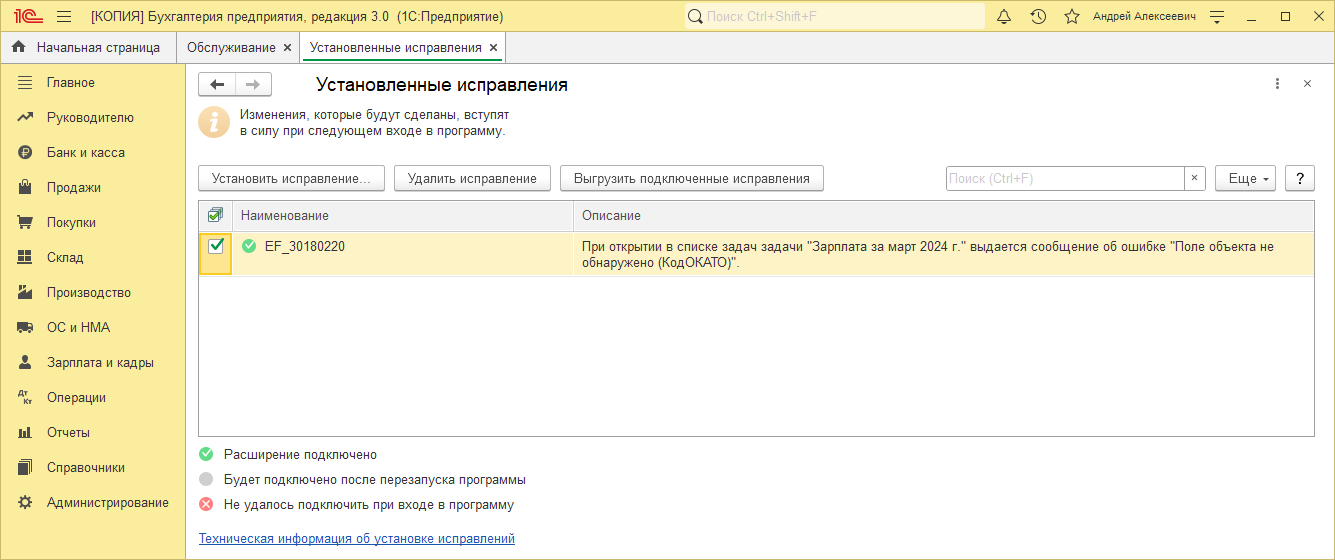The image size is (1335, 560).
Task: Go back with the left arrow button
Action: (x=216, y=85)
